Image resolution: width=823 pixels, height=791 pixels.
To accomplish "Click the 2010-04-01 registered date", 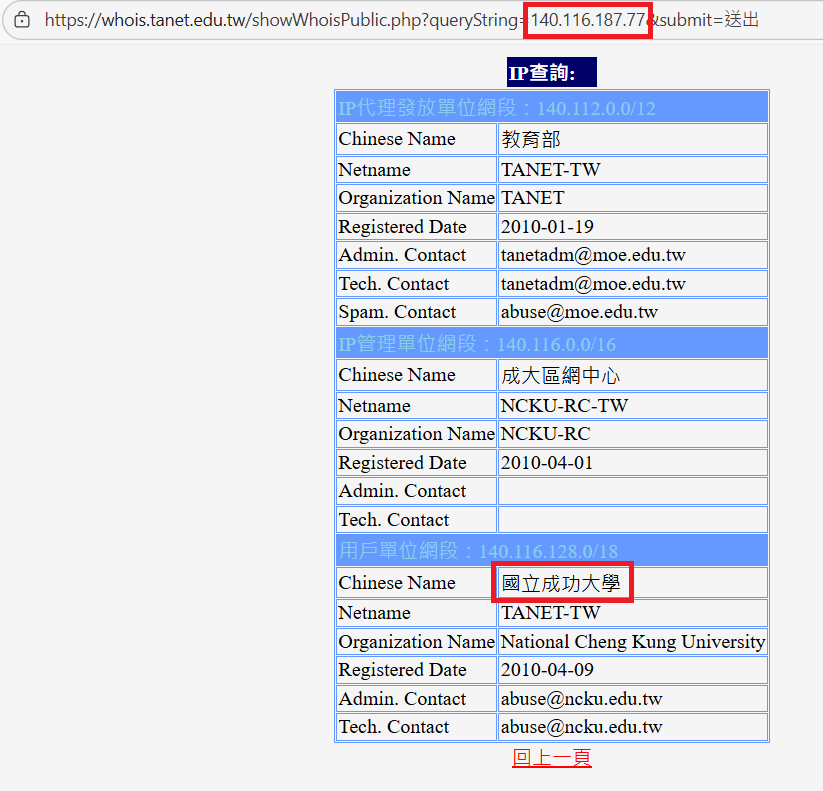I will (x=632, y=462).
